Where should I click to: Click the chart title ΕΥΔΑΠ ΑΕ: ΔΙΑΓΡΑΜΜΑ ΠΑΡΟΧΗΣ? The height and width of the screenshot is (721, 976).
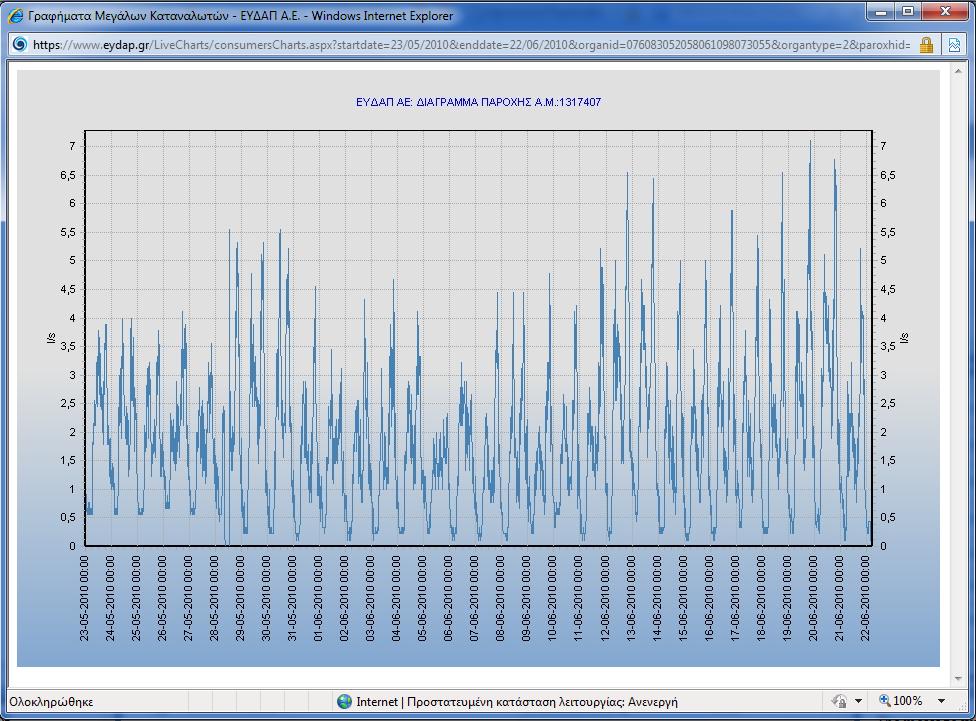pos(478,102)
